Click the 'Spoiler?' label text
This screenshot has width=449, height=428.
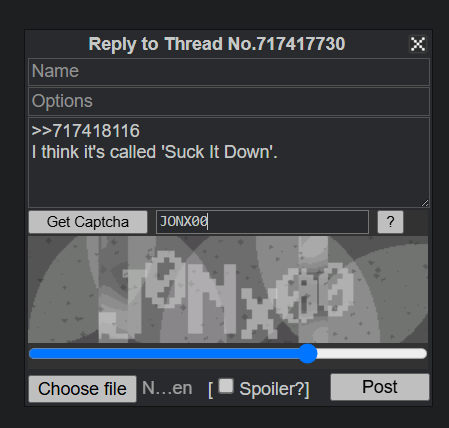click(x=272, y=389)
